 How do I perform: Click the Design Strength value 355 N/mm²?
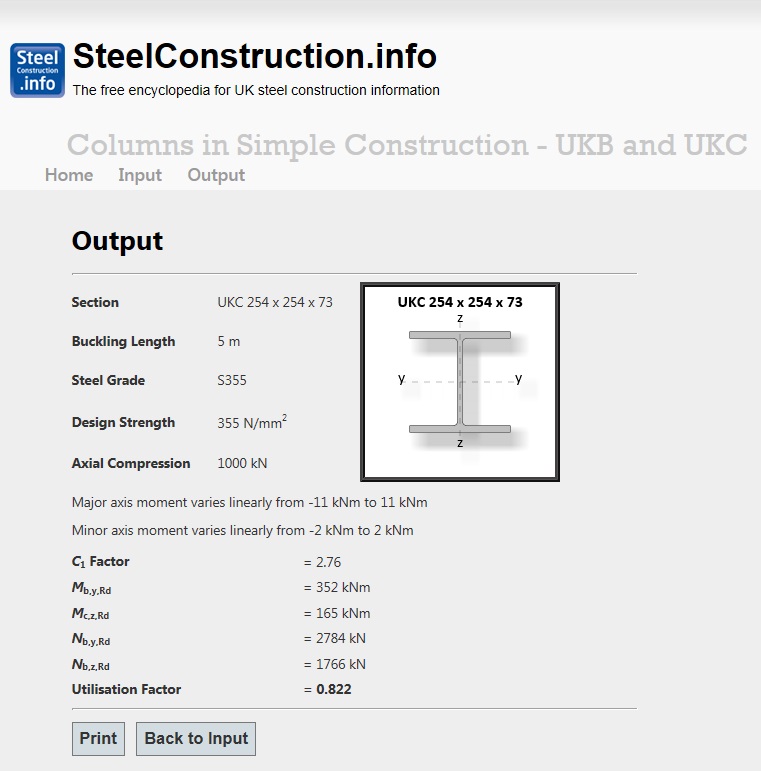point(252,423)
